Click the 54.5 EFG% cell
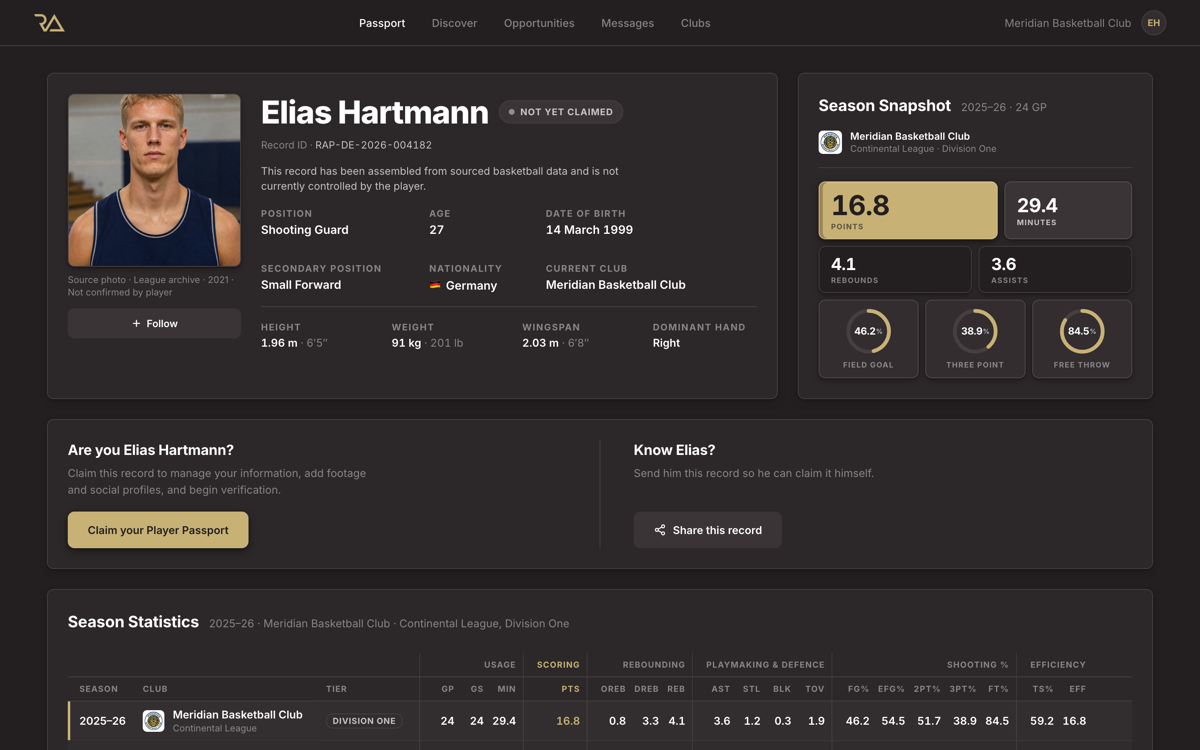 tap(893, 721)
